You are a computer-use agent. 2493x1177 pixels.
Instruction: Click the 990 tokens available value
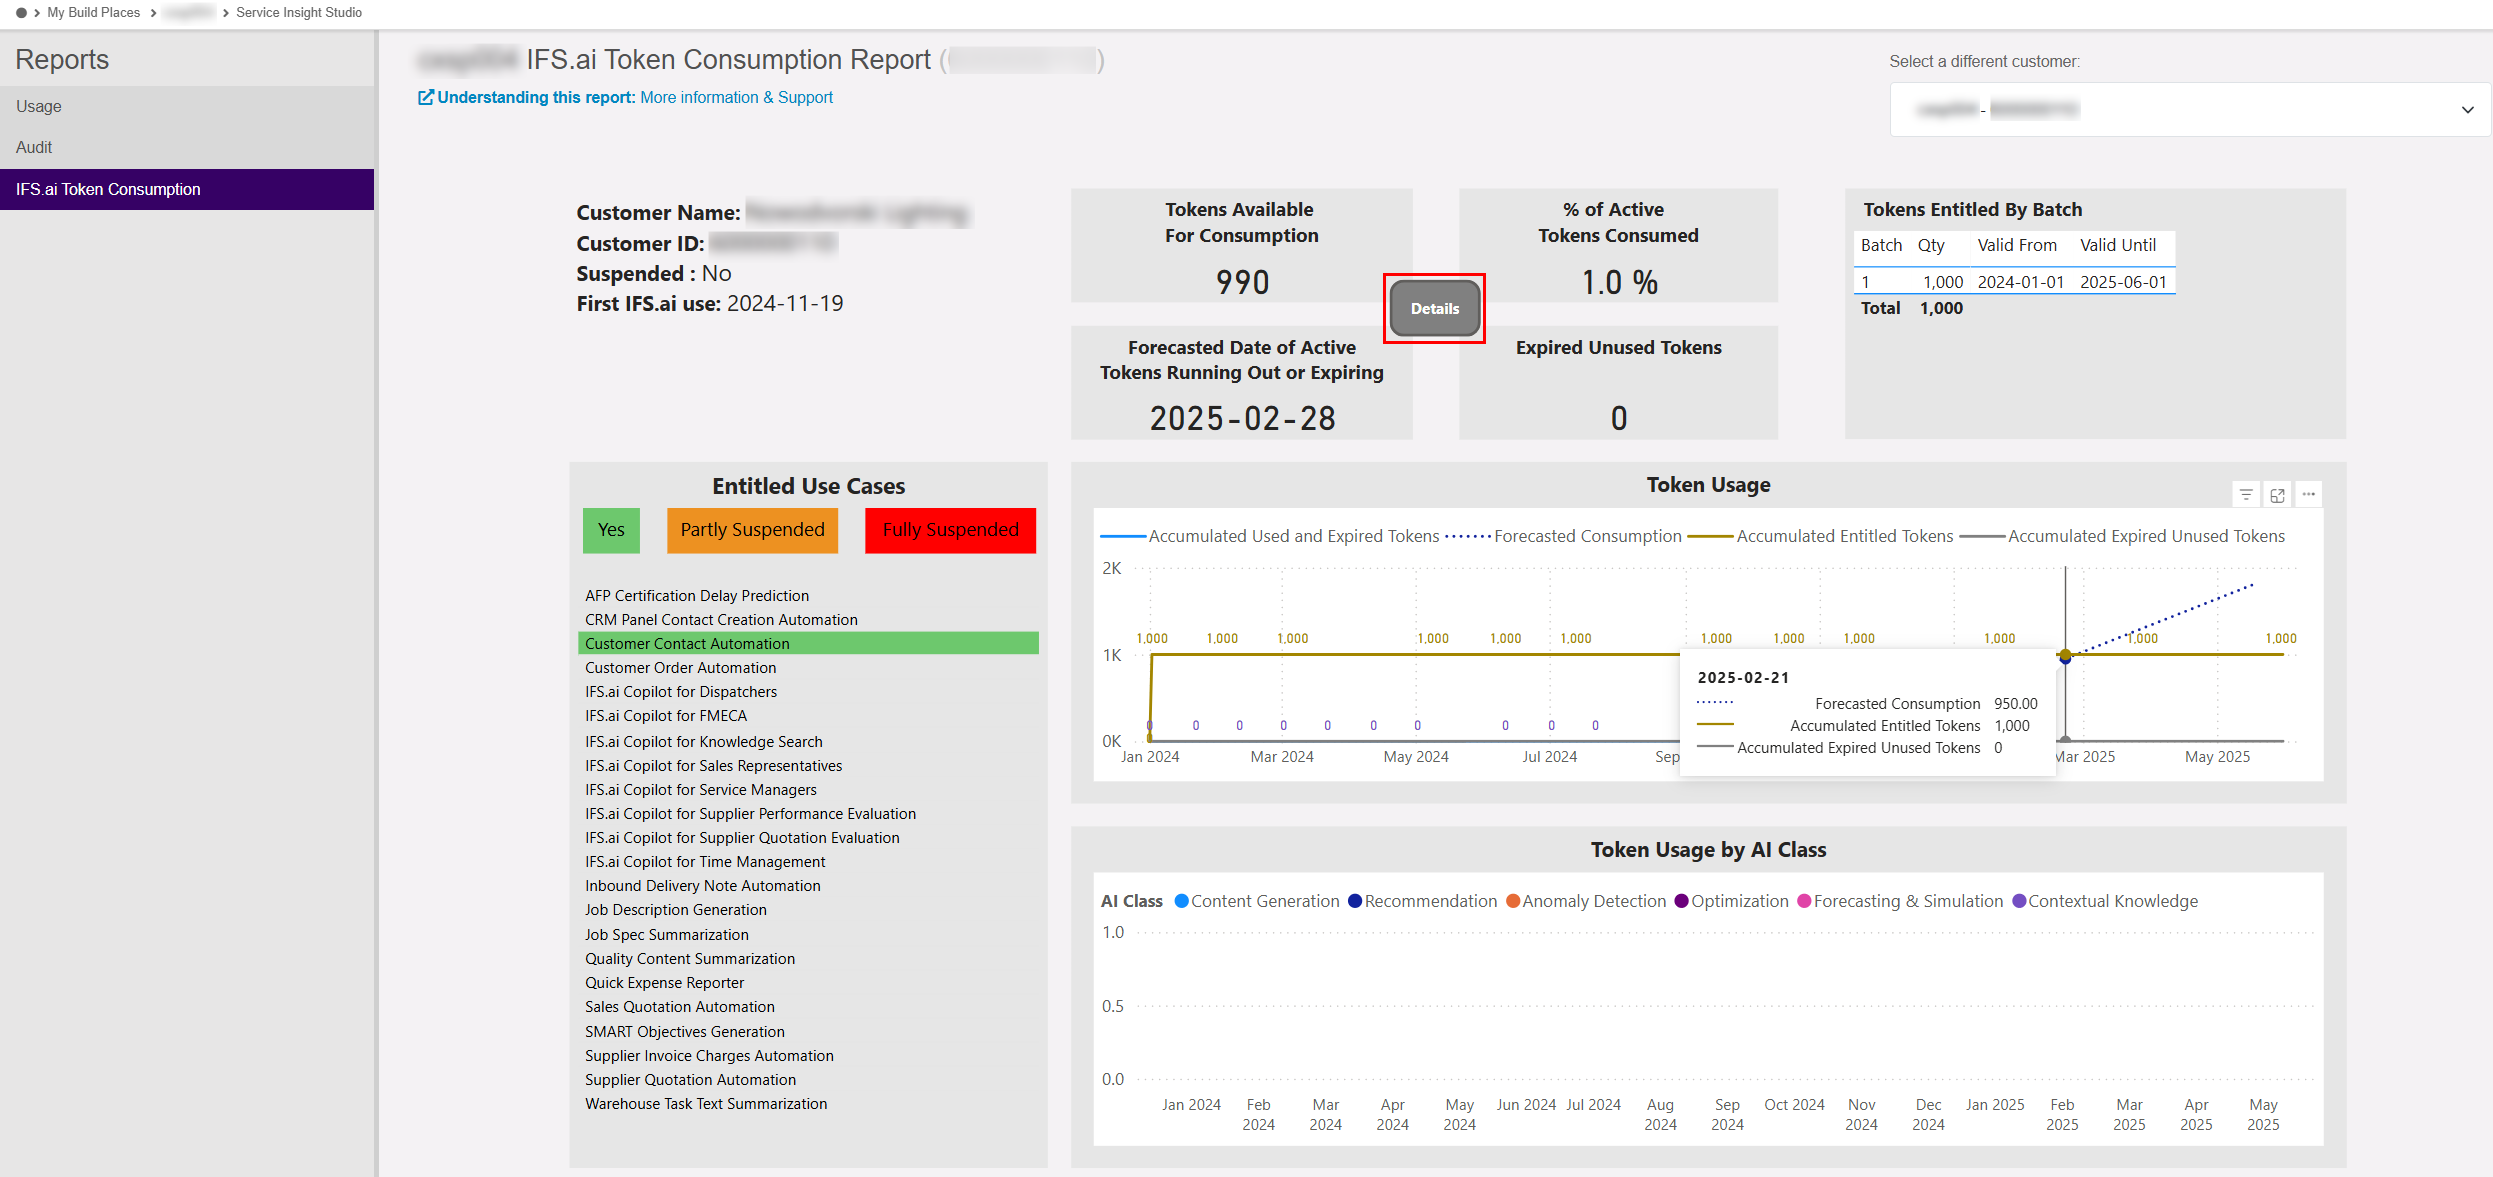1242,282
